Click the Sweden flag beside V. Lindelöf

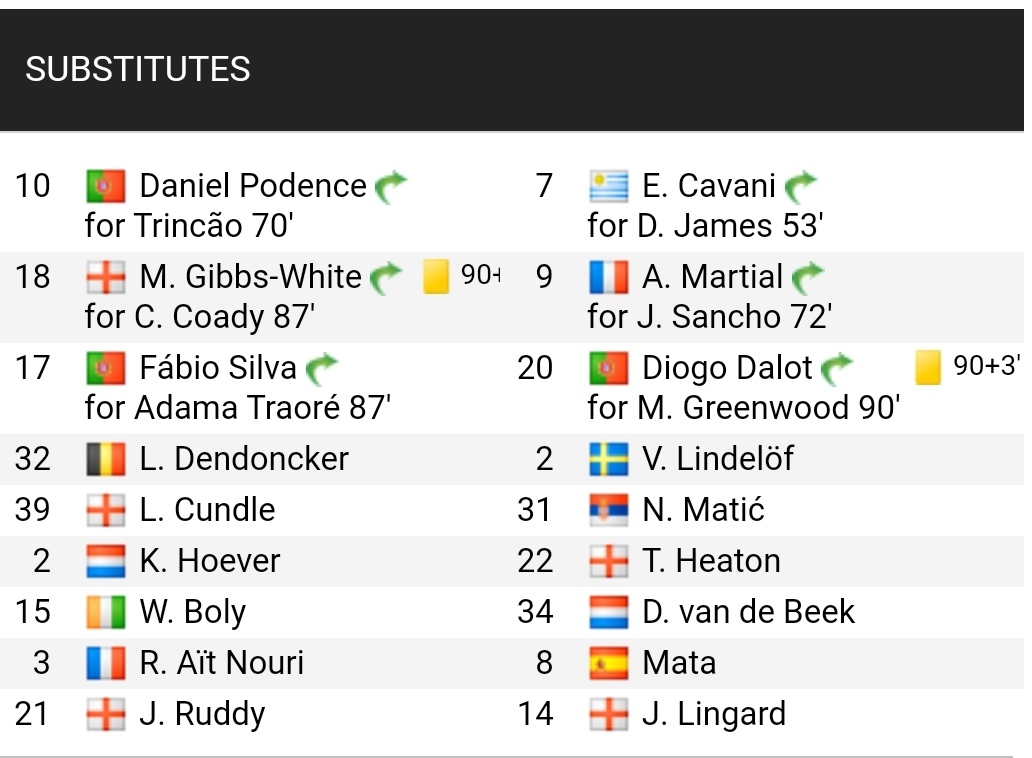pos(609,459)
